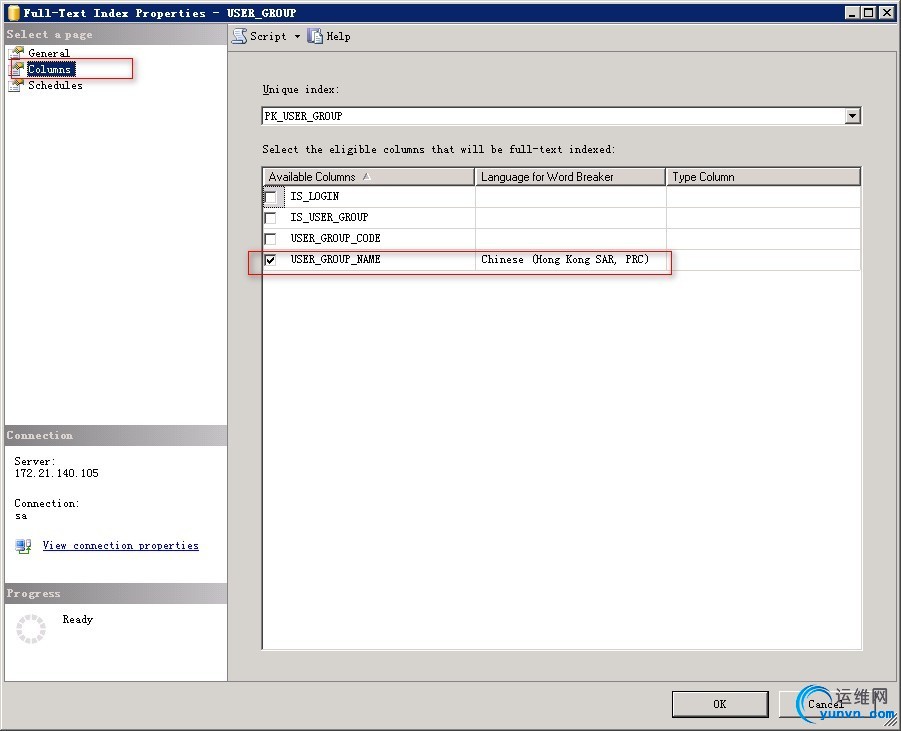This screenshot has width=901, height=731.
Task: Click Language for Word Breaker header
Action: point(570,177)
